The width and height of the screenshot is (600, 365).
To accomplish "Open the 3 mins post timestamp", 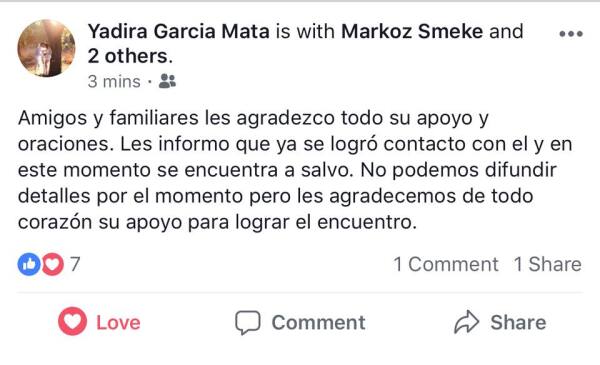I will [x=114, y=81].
